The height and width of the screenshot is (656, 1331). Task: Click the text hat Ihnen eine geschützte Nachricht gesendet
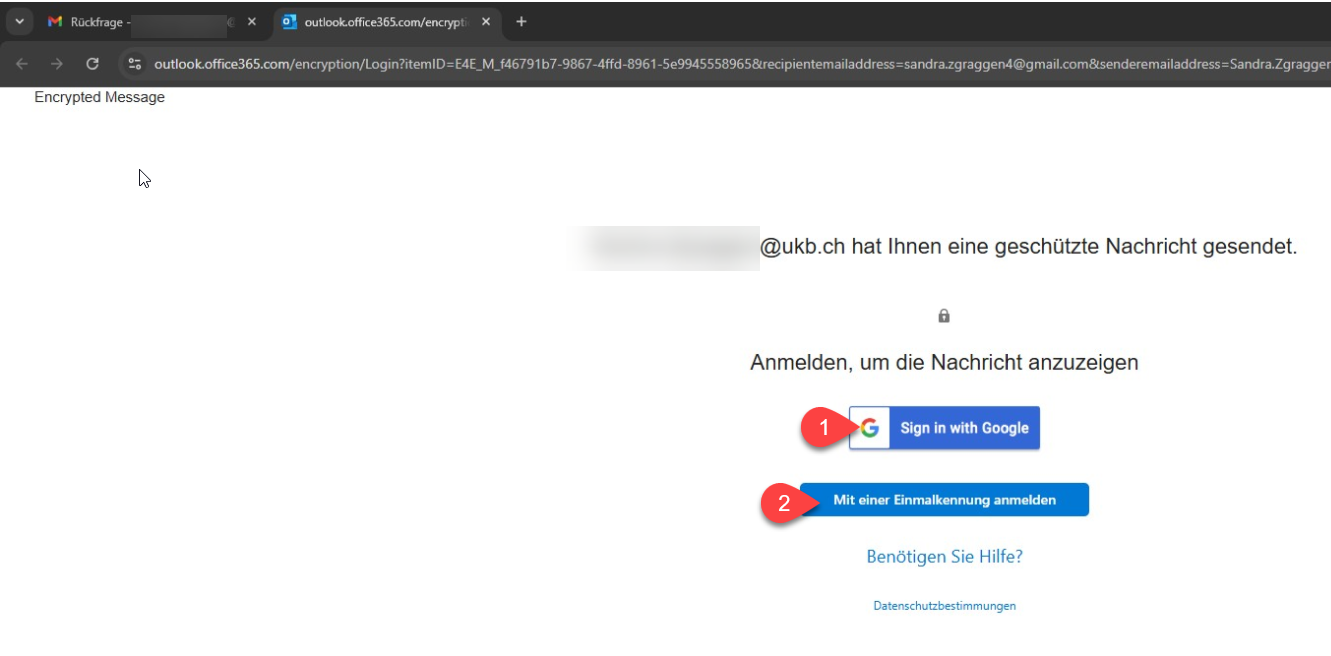click(x=1075, y=247)
